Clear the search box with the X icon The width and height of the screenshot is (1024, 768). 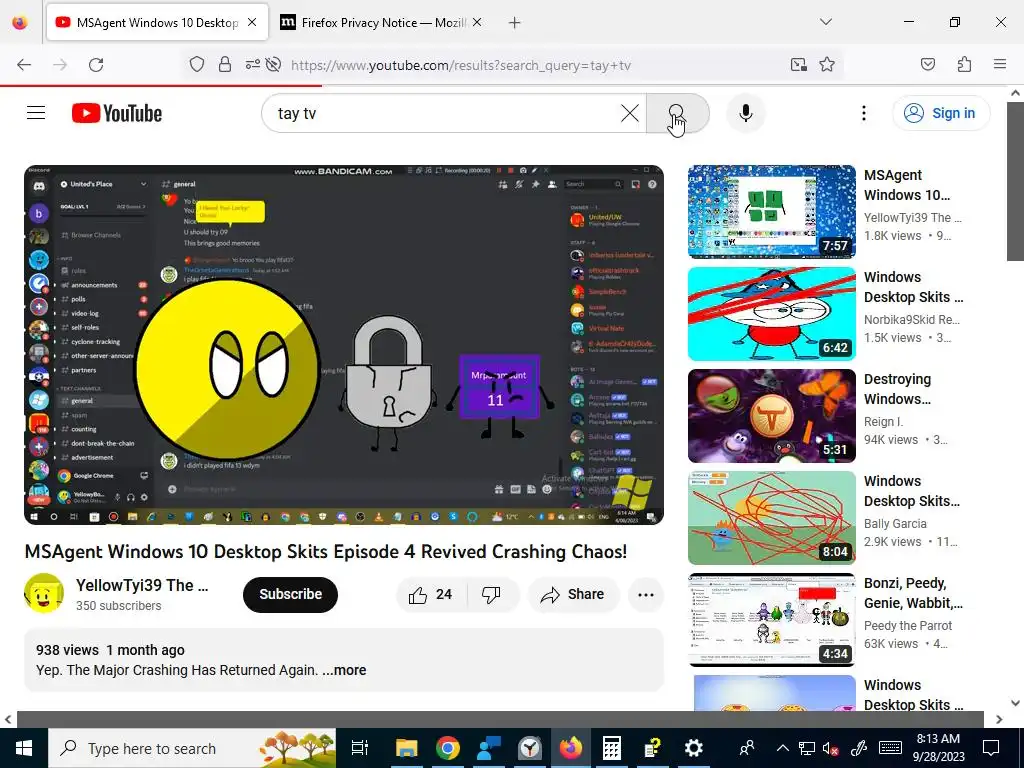pos(630,113)
